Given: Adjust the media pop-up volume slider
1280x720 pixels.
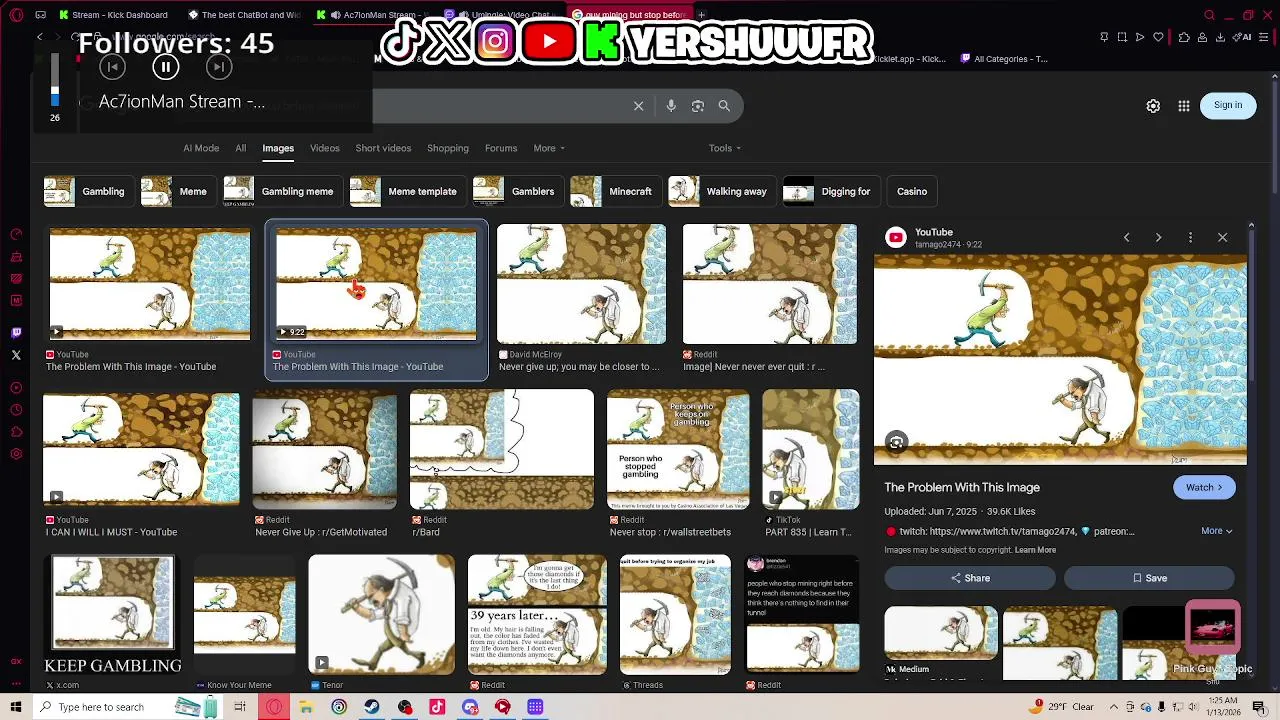Looking at the screenshot, I should click(x=55, y=80).
